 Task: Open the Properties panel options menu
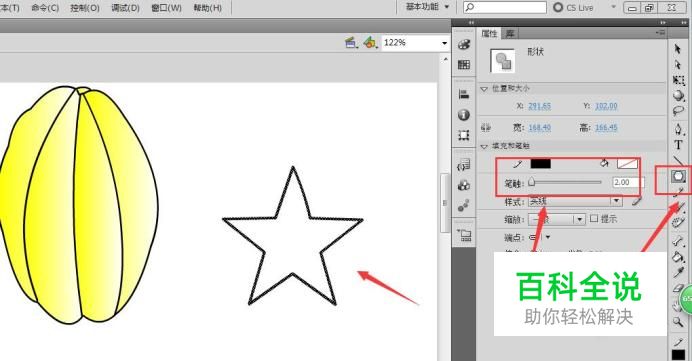click(x=660, y=33)
